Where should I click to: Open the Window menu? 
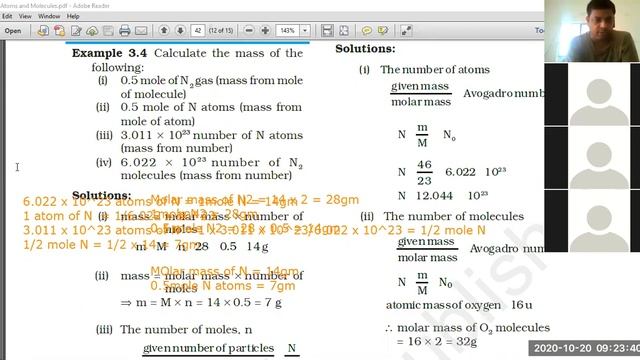coord(49,16)
